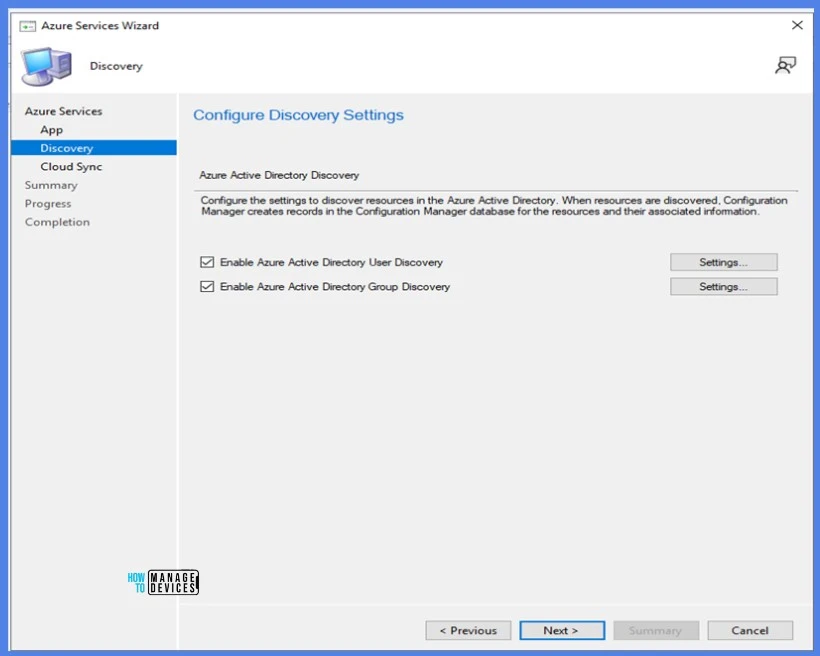This screenshot has height=656, width=820.
Task: Select the Completion step in sidebar
Action: (x=57, y=222)
